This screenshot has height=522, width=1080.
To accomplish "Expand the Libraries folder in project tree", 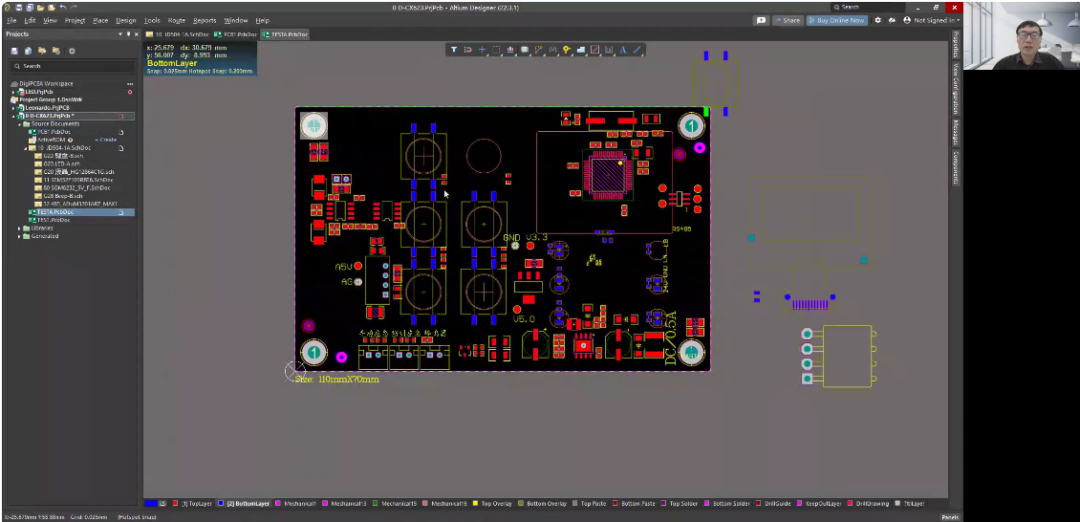I will (x=20, y=228).
